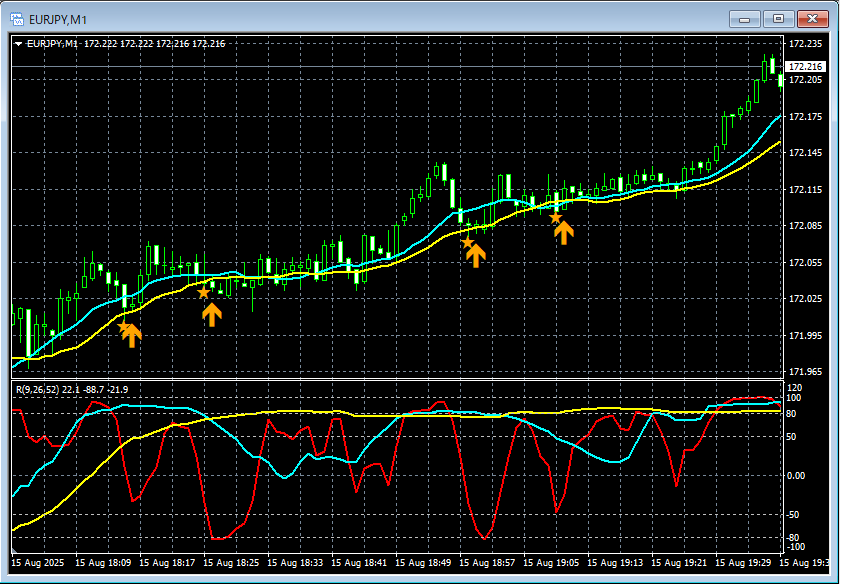
Task: Click time axis label 15 Aug 19:21
Action: pyautogui.click(x=680, y=563)
